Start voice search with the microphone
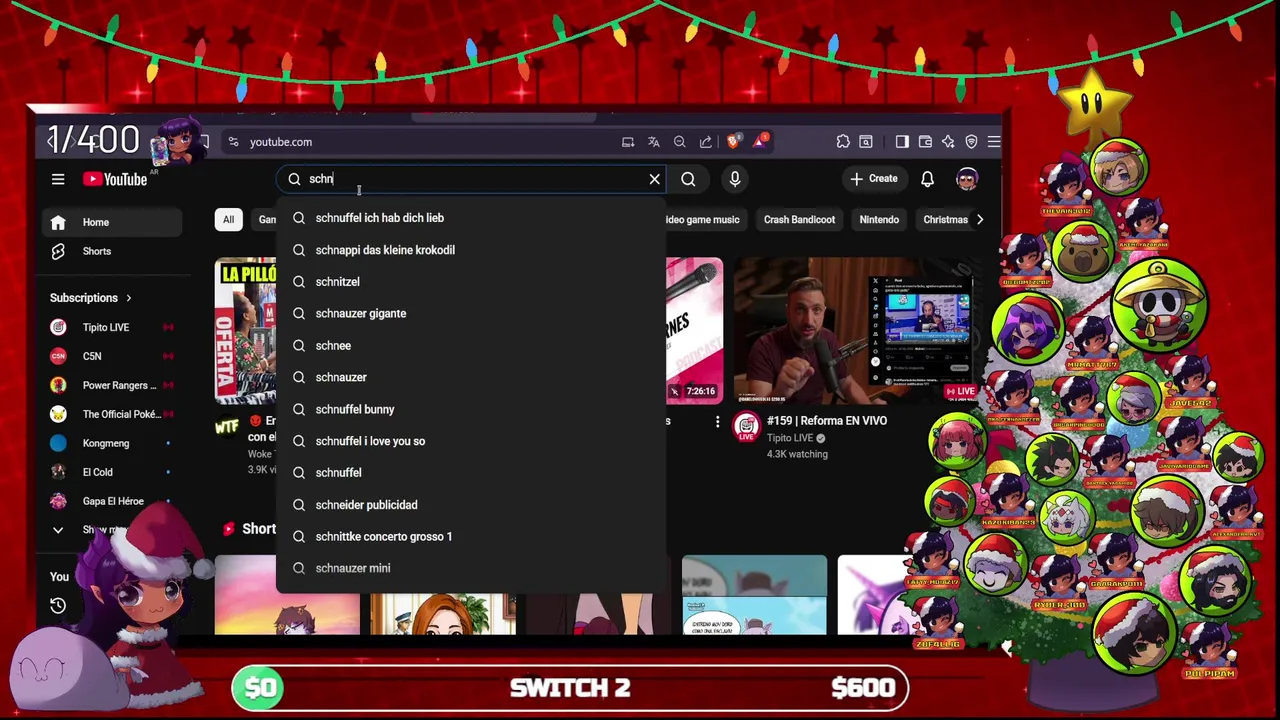The height and width of the screenshot is (720, 1280). tap(735, 179)
